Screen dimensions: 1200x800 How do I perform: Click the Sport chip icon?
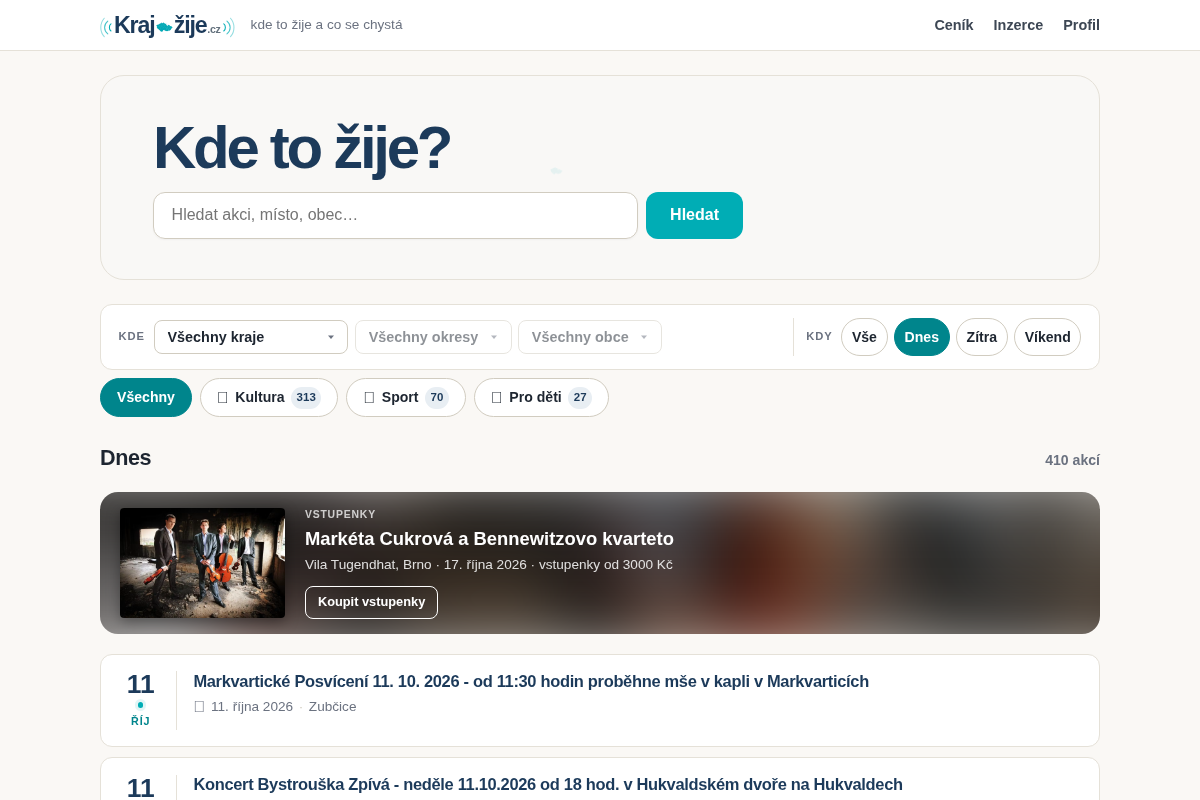tap(369, 397)
